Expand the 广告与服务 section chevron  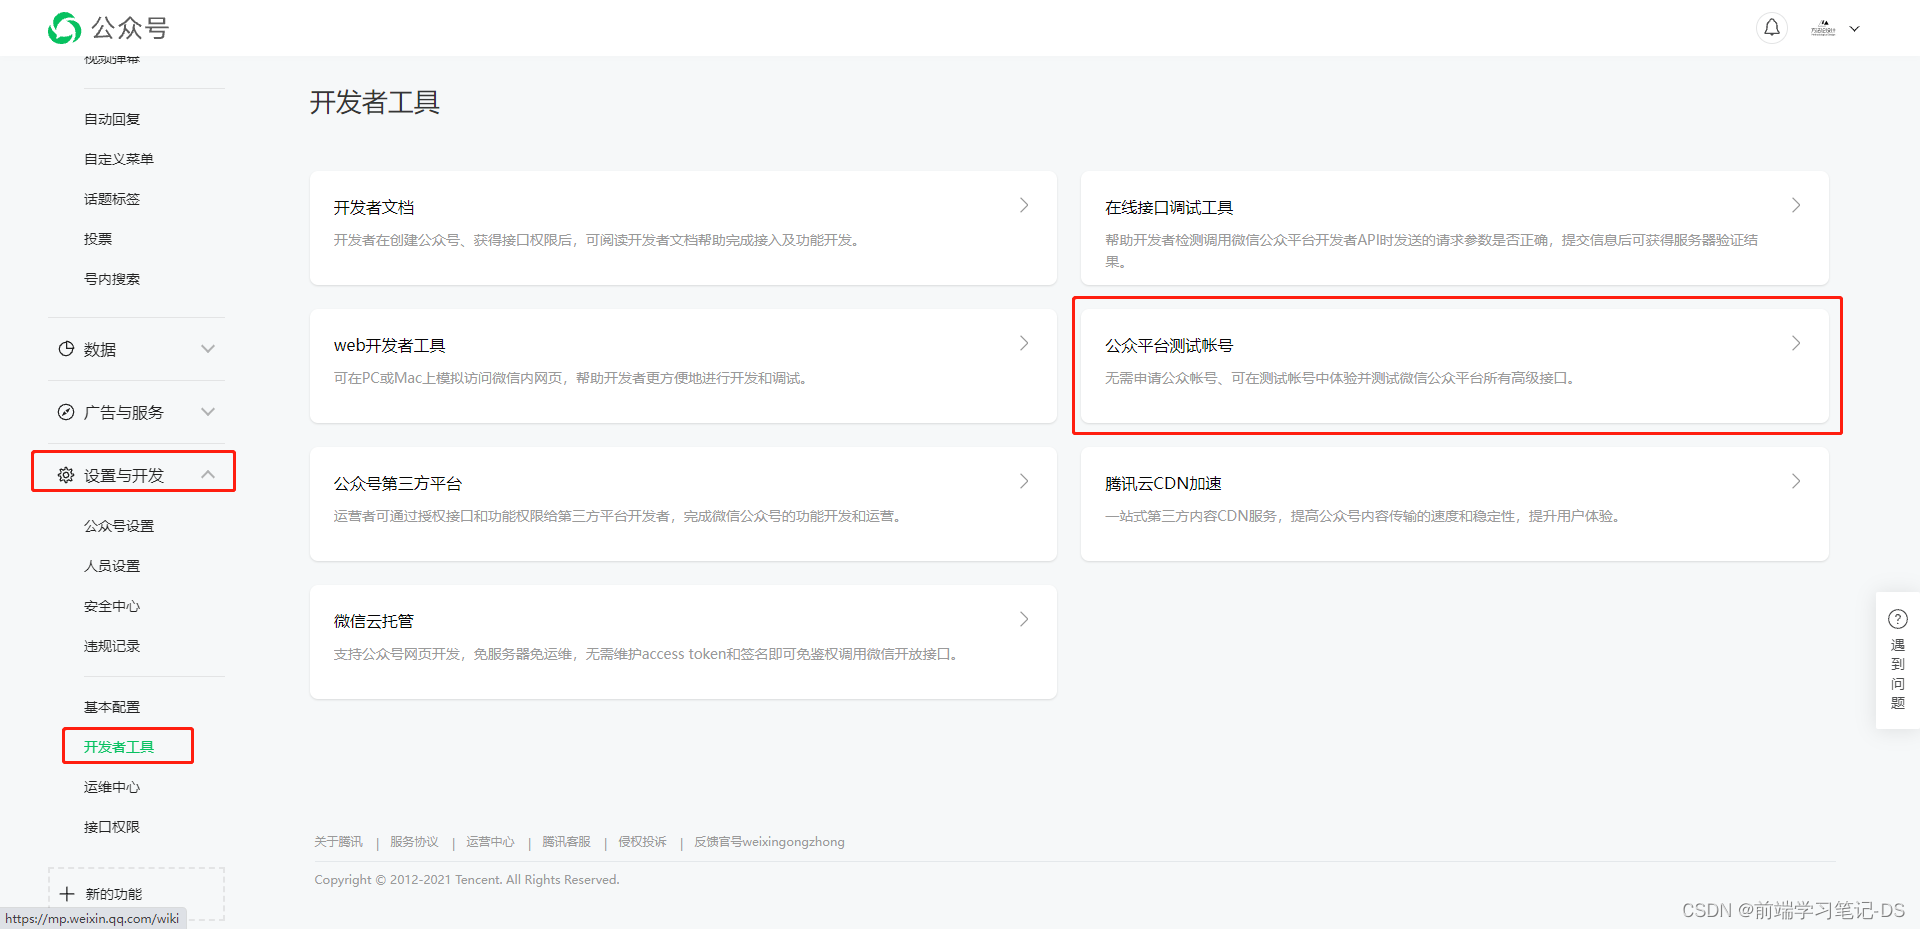[208, 412]
